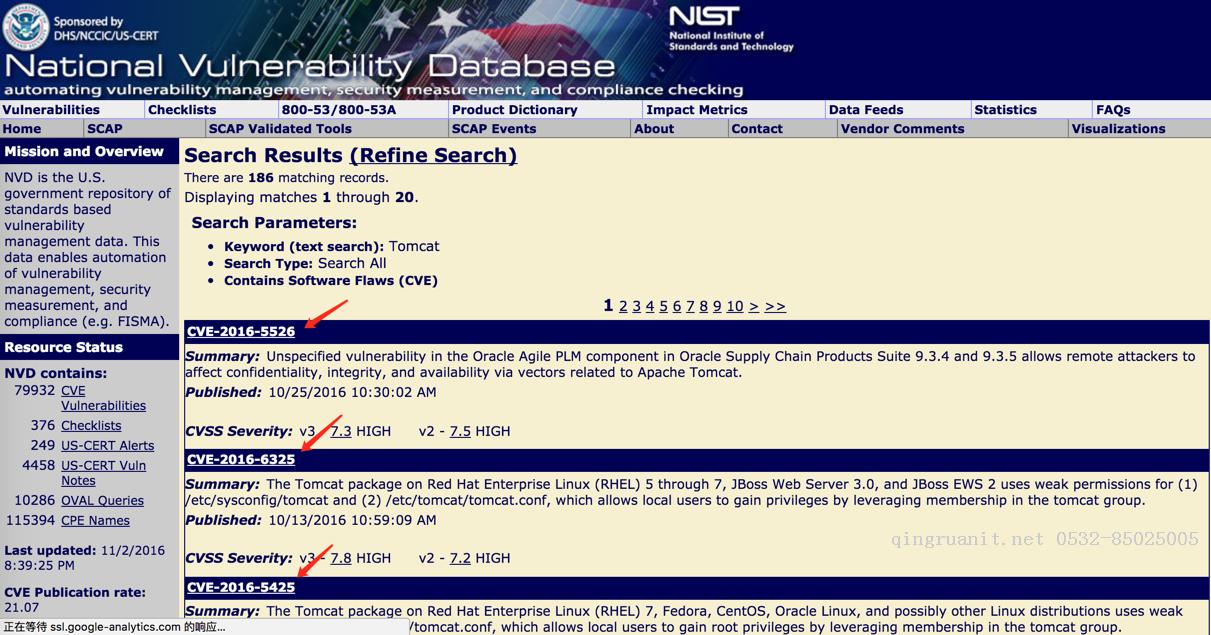Click the last page >> arrow
Image resolution: width=1211 pixels, height=635 pixels.
coord(775,307)
